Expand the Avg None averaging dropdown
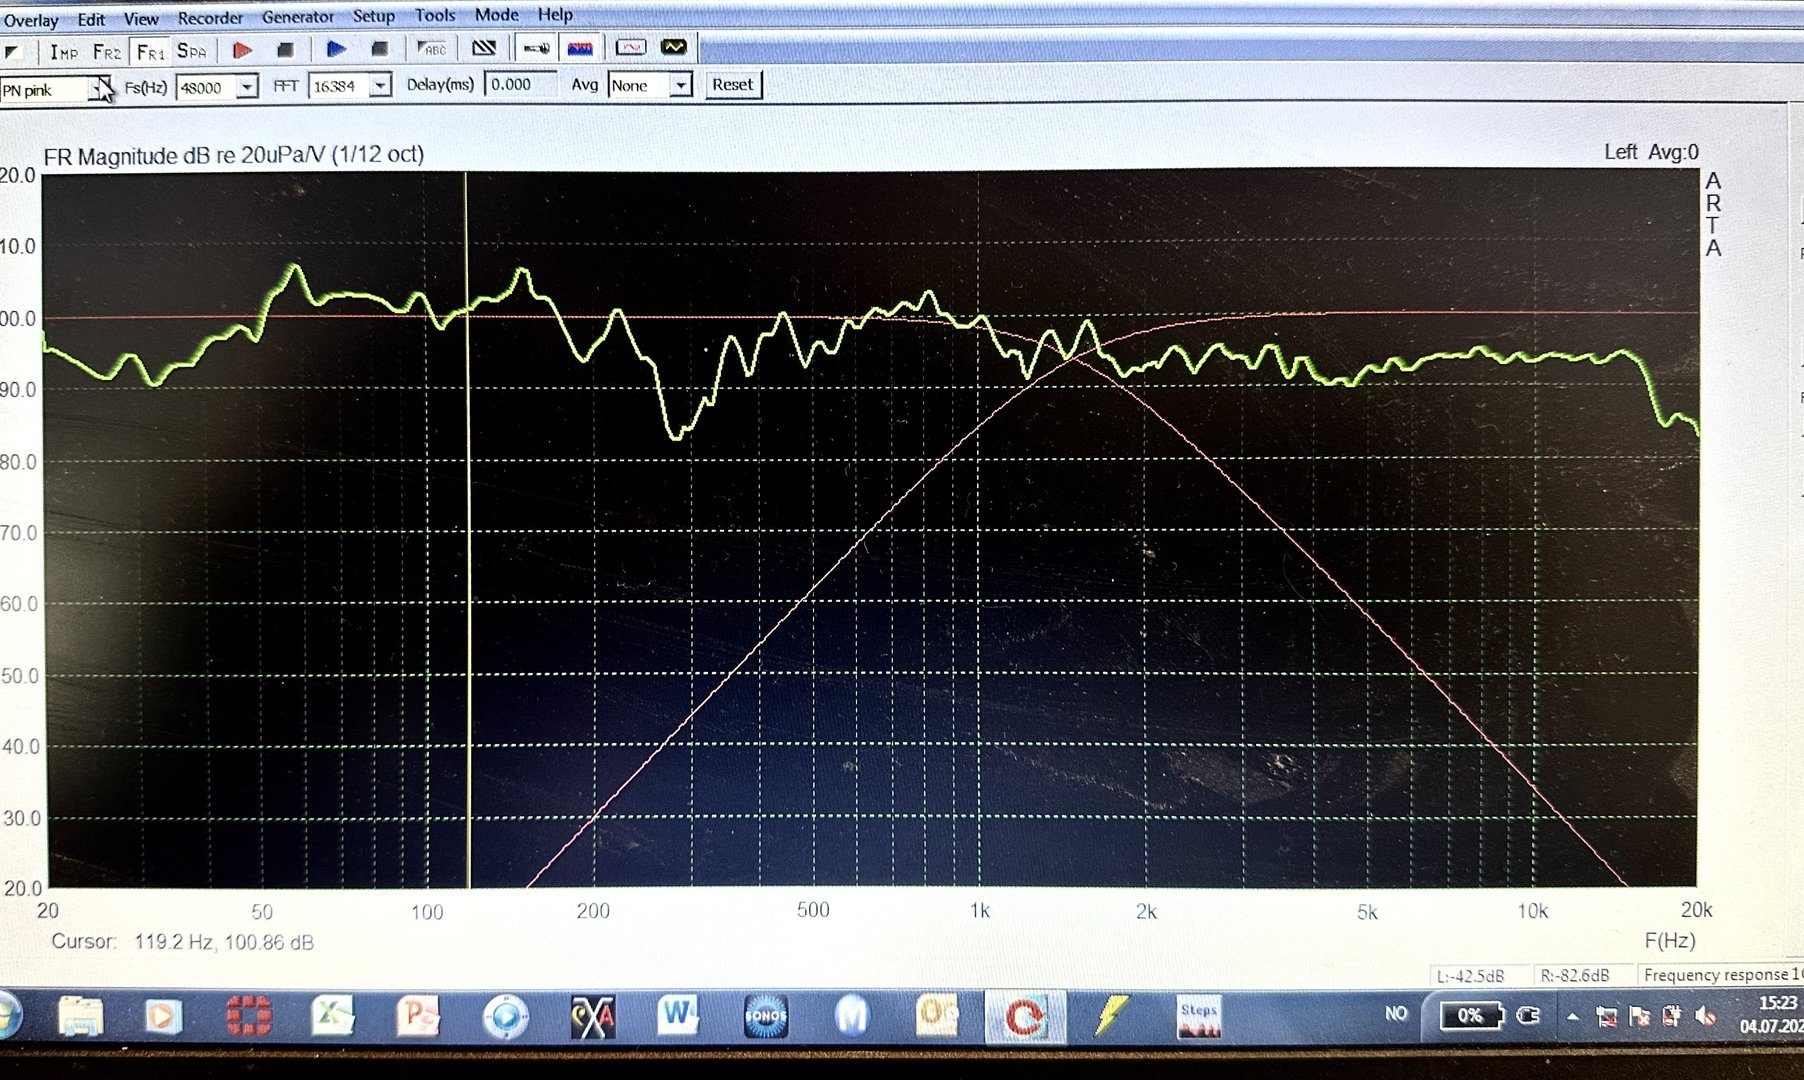 pos(680,86)
